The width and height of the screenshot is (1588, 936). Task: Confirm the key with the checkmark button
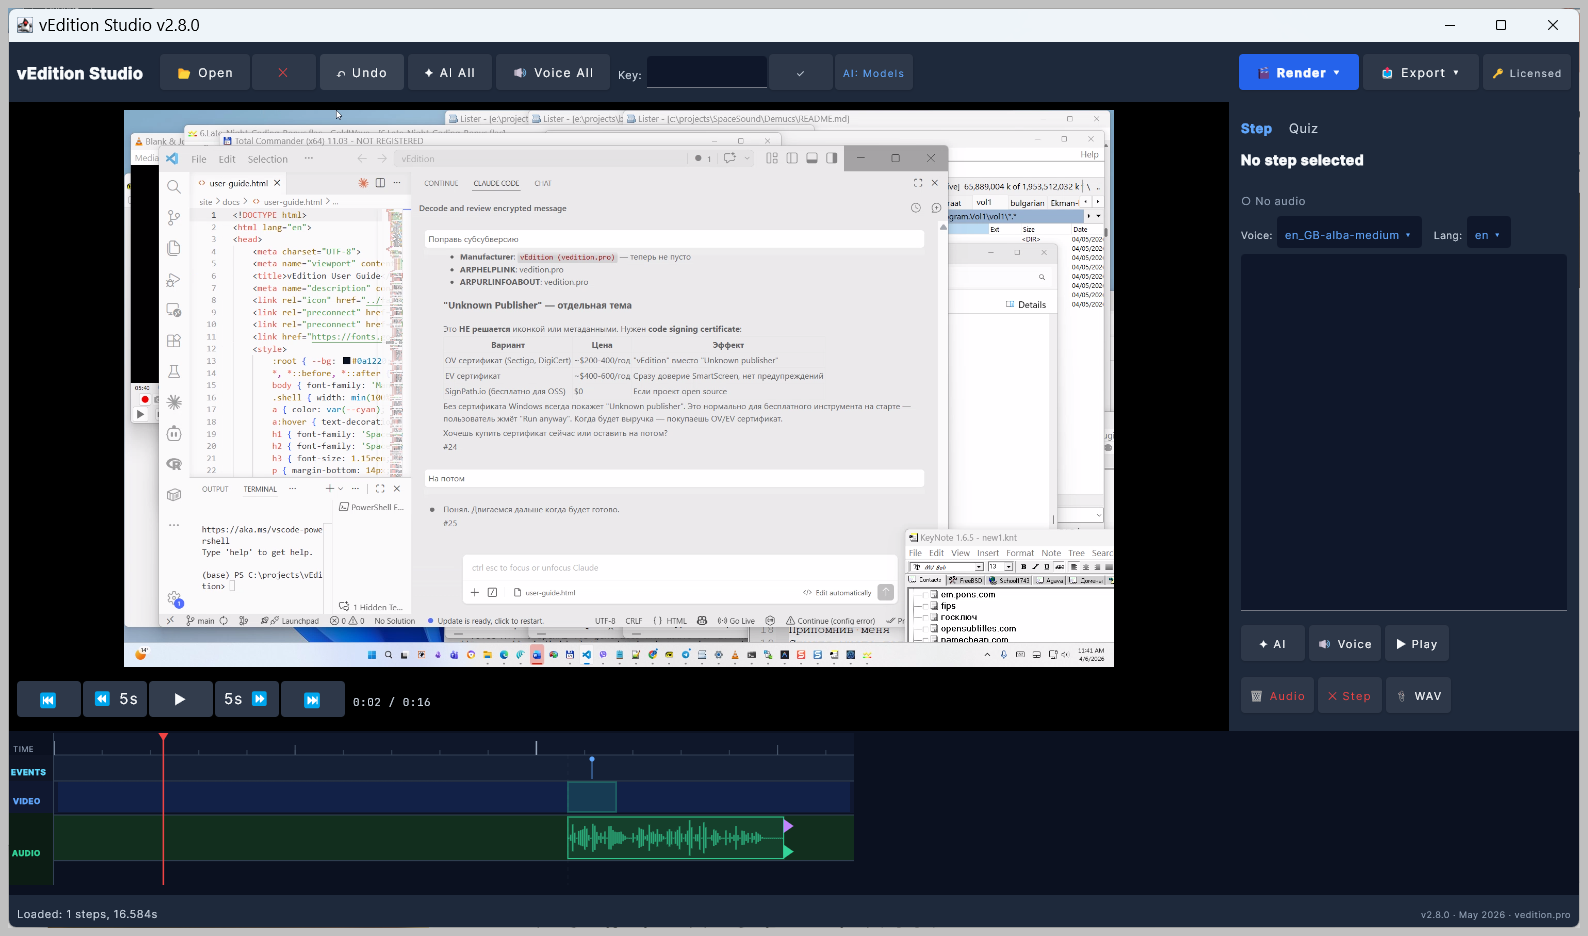point(800,73)
